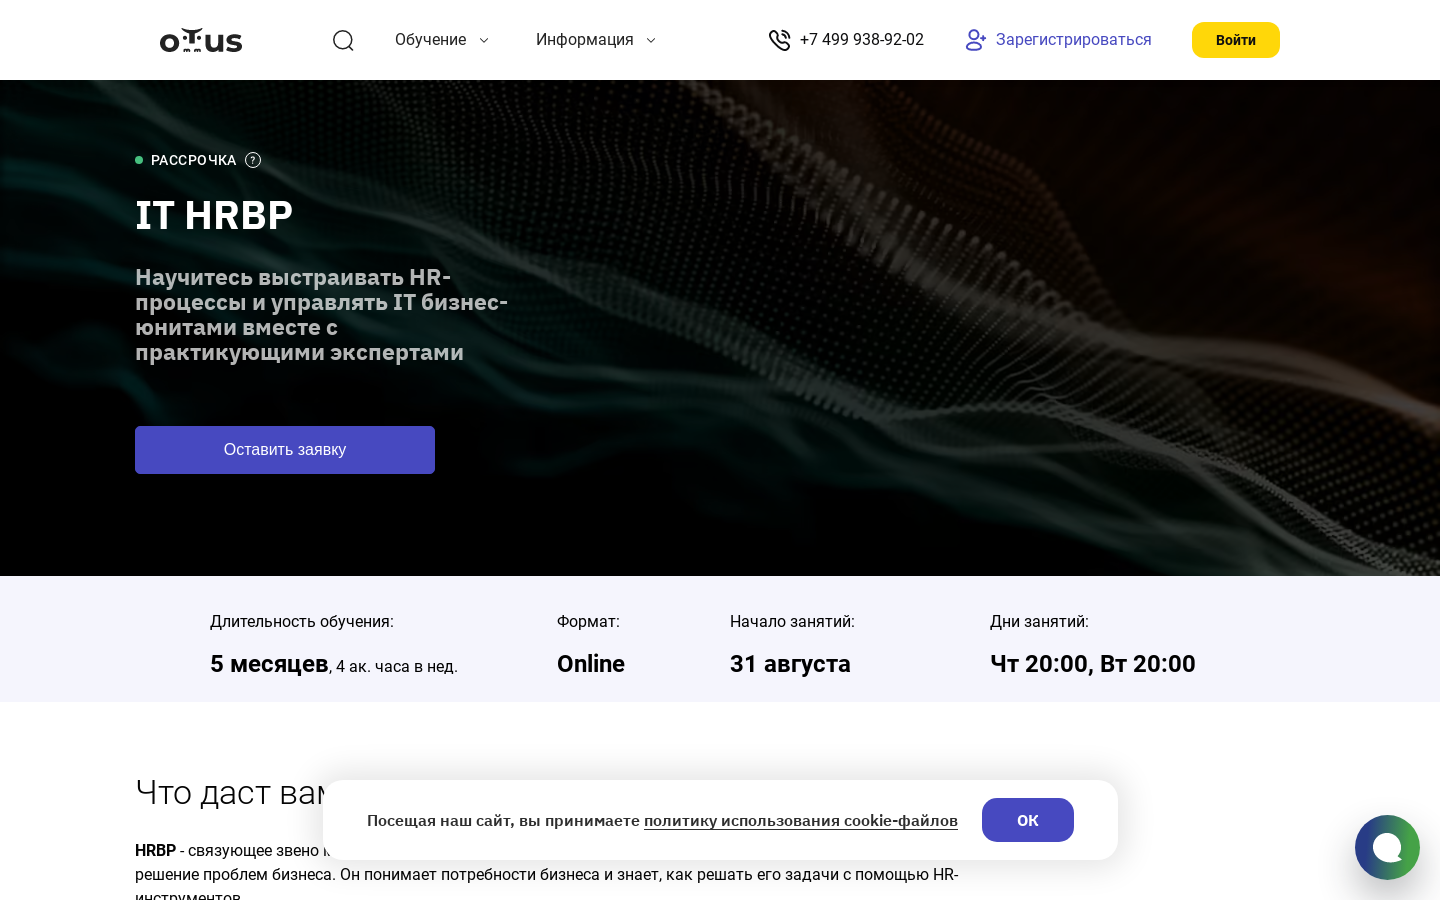Click the OTUS logo
Screen dimensions: 1440x900
coord(201,40)
